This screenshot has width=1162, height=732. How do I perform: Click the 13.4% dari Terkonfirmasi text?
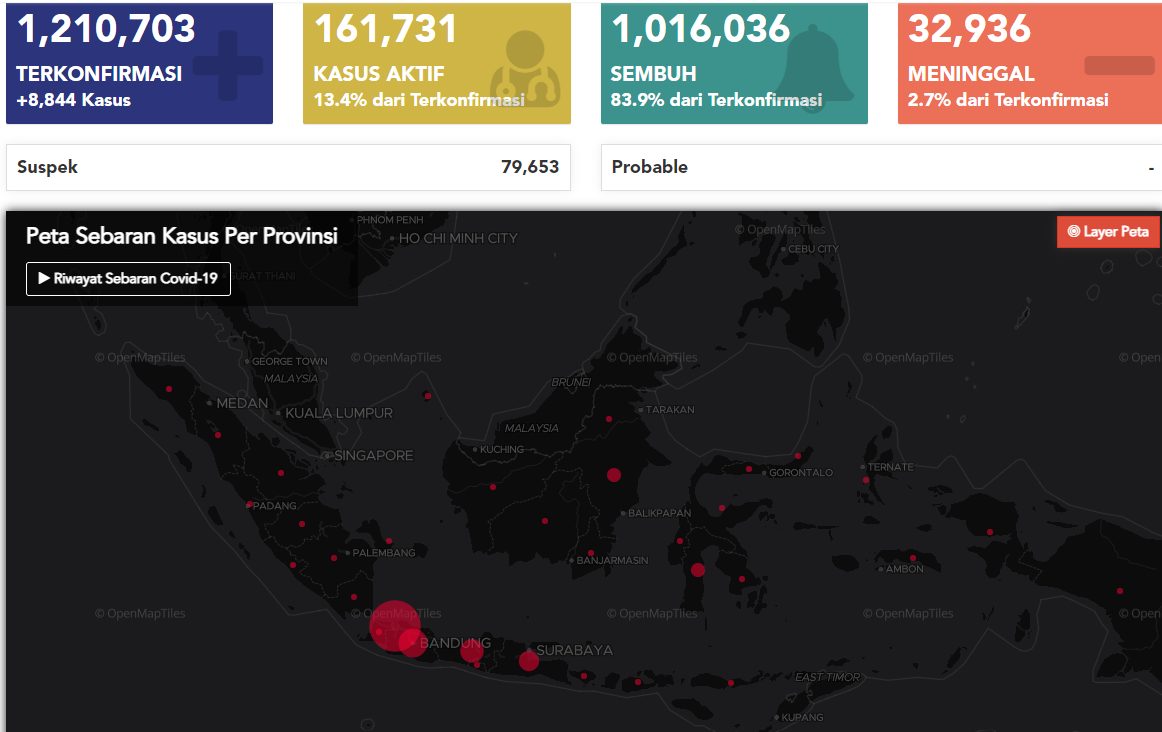(x=419, y=100)
